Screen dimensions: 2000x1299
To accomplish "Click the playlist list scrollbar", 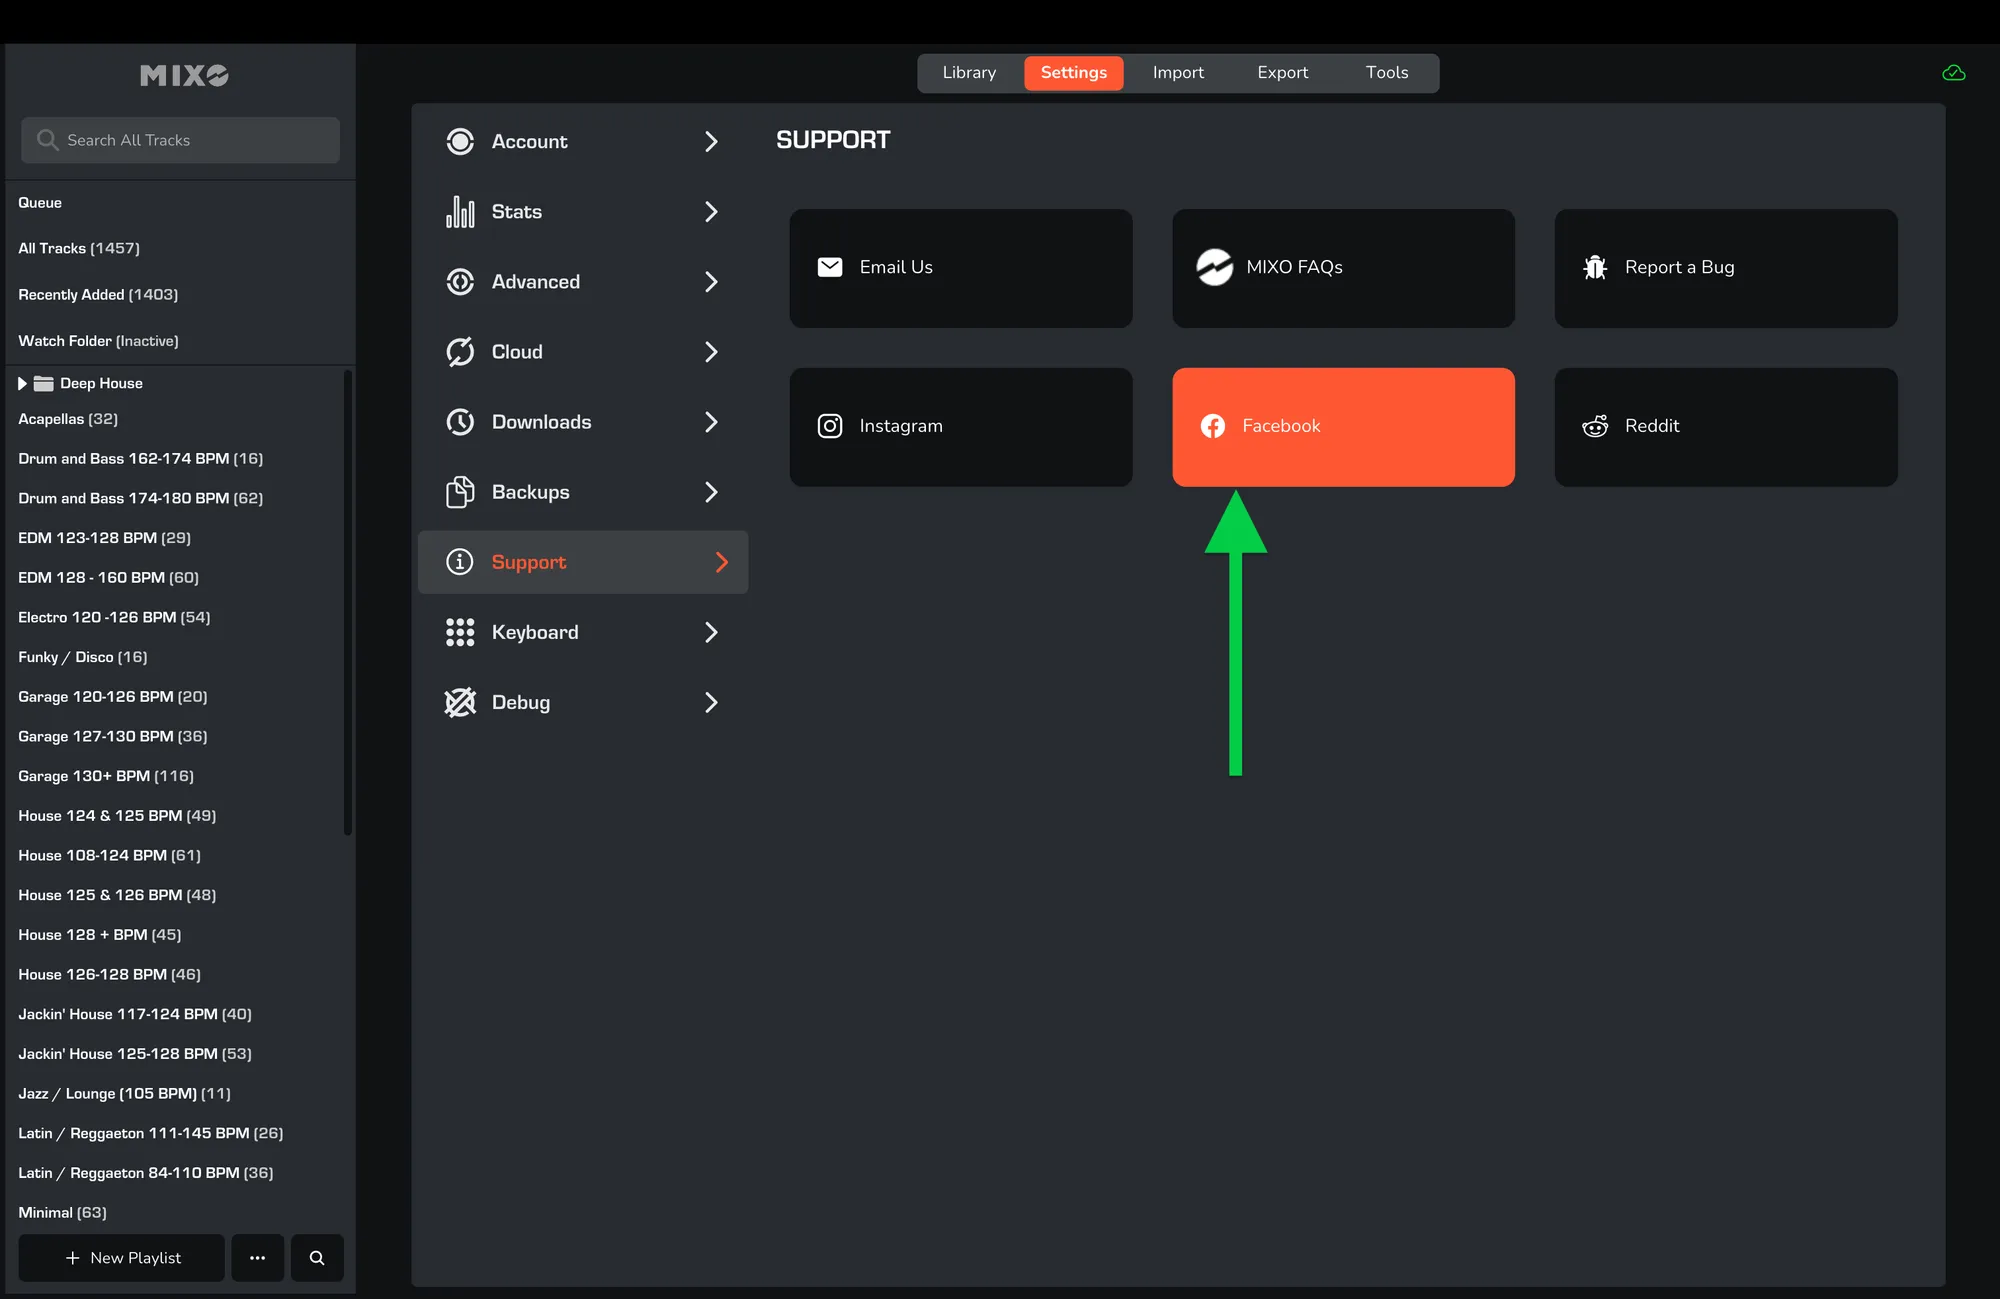I will (x=347, y=600).
